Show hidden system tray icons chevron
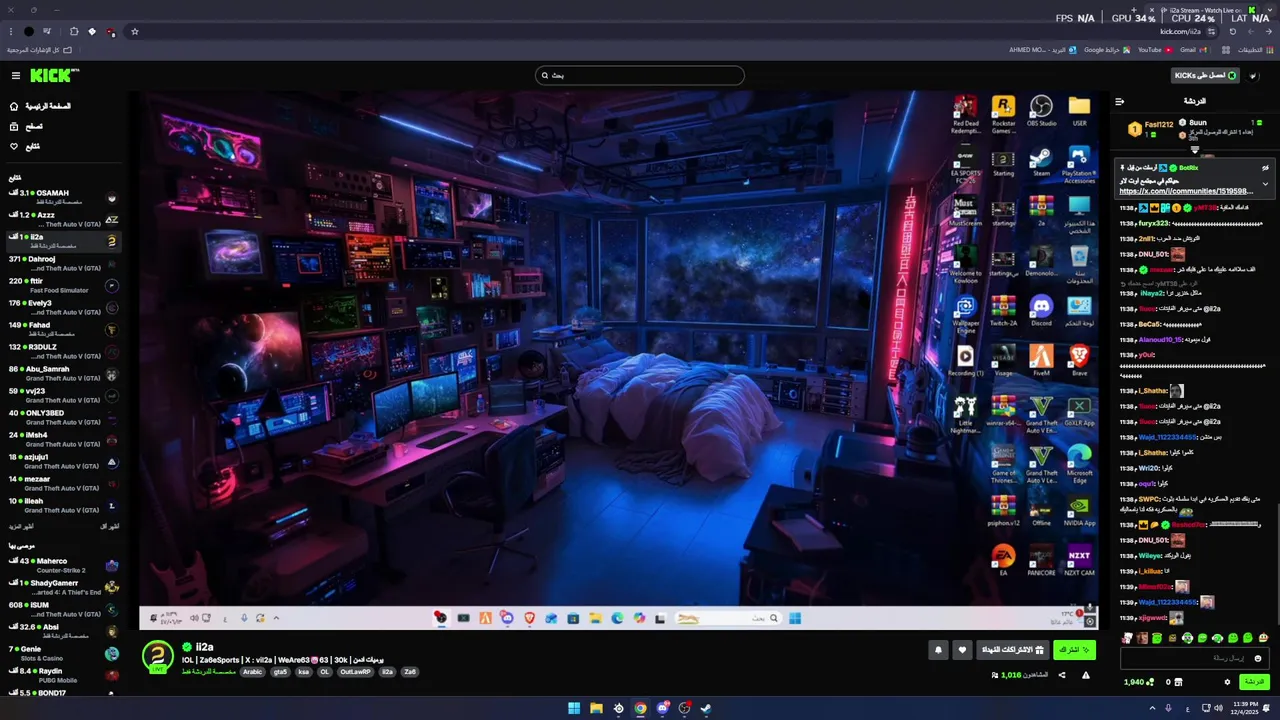The width and height of the screenshot is (1280, 720). coord(1151,708)
